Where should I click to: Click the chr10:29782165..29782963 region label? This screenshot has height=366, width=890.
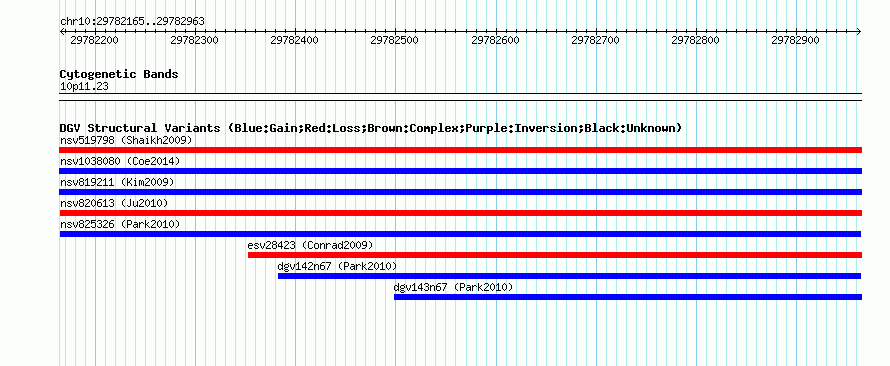click(132, 22)
